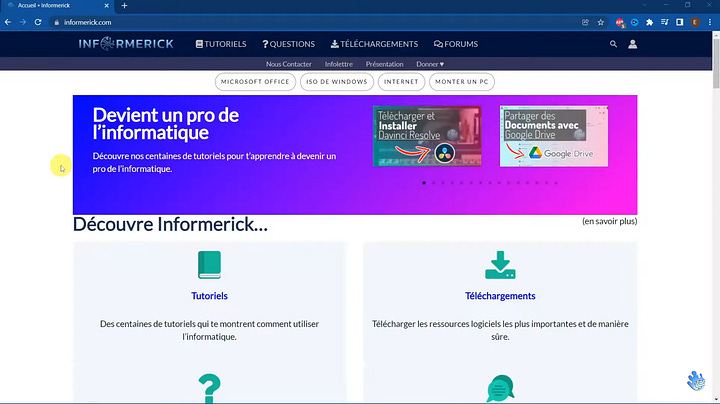Open the Google Drive tutorial thumbnail
The width and height of the screenshot is (720, 404).
click(x=554, y=136)
